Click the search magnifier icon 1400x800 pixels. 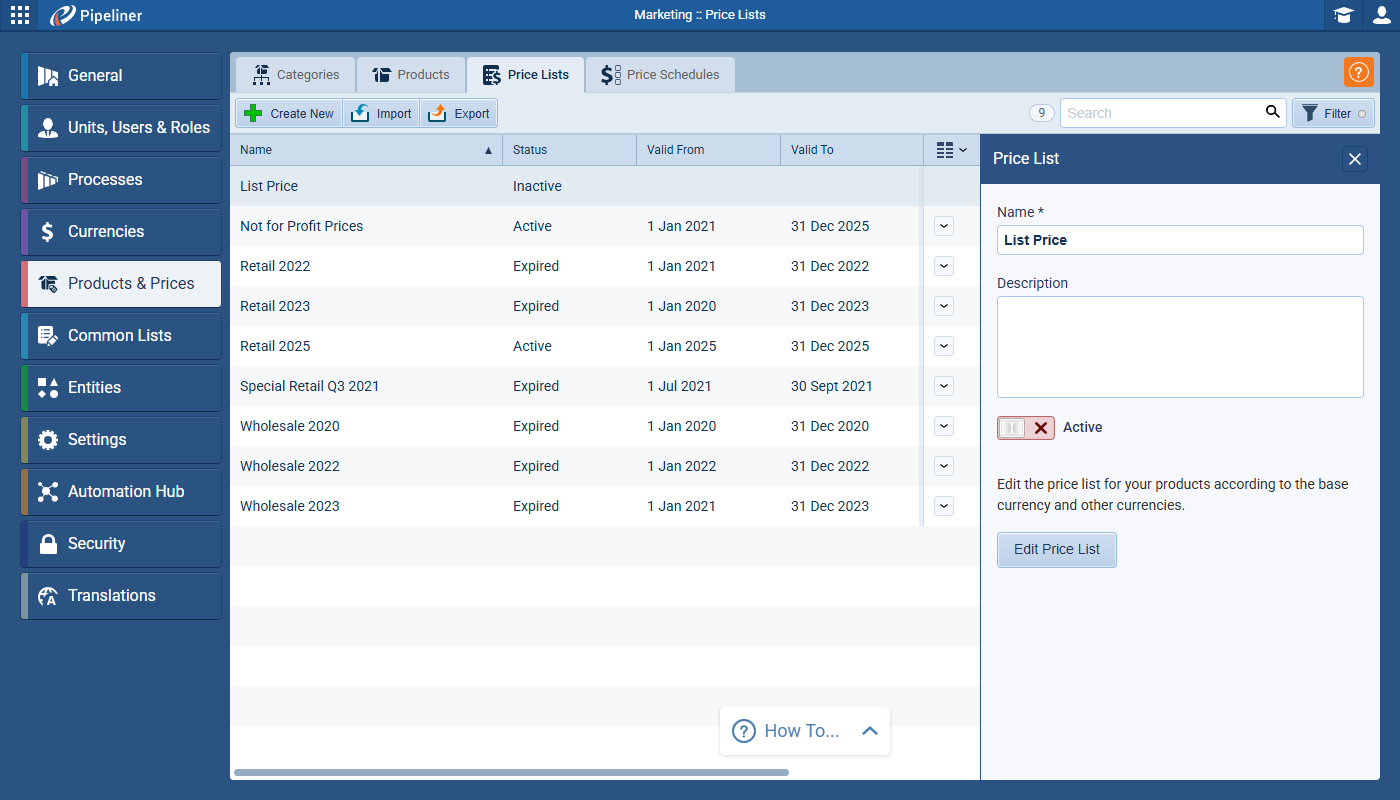[x=1272, y=112]
